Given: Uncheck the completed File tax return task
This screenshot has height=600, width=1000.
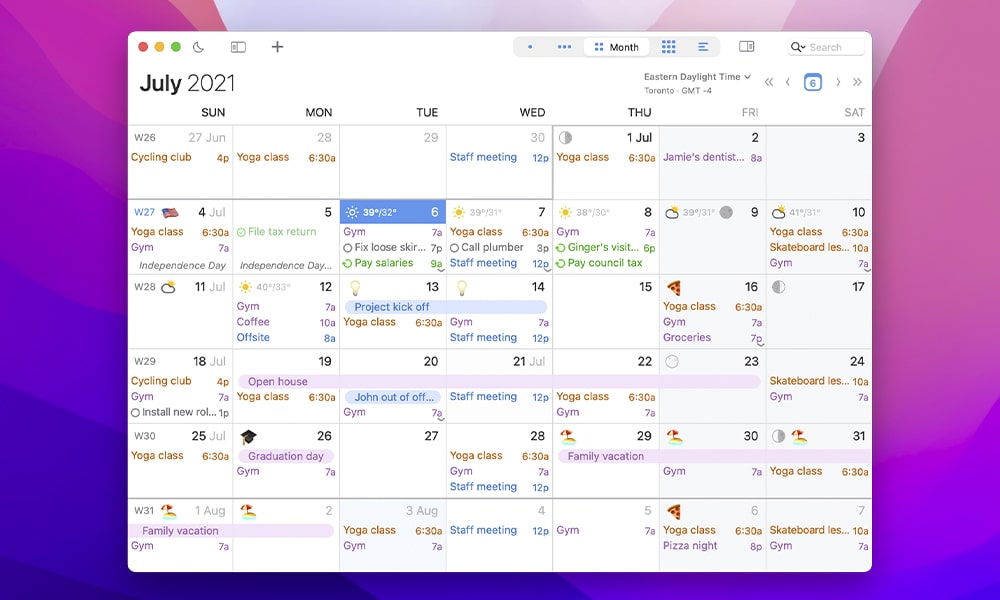Looking at the screenshot, I should tap(241, 232).
